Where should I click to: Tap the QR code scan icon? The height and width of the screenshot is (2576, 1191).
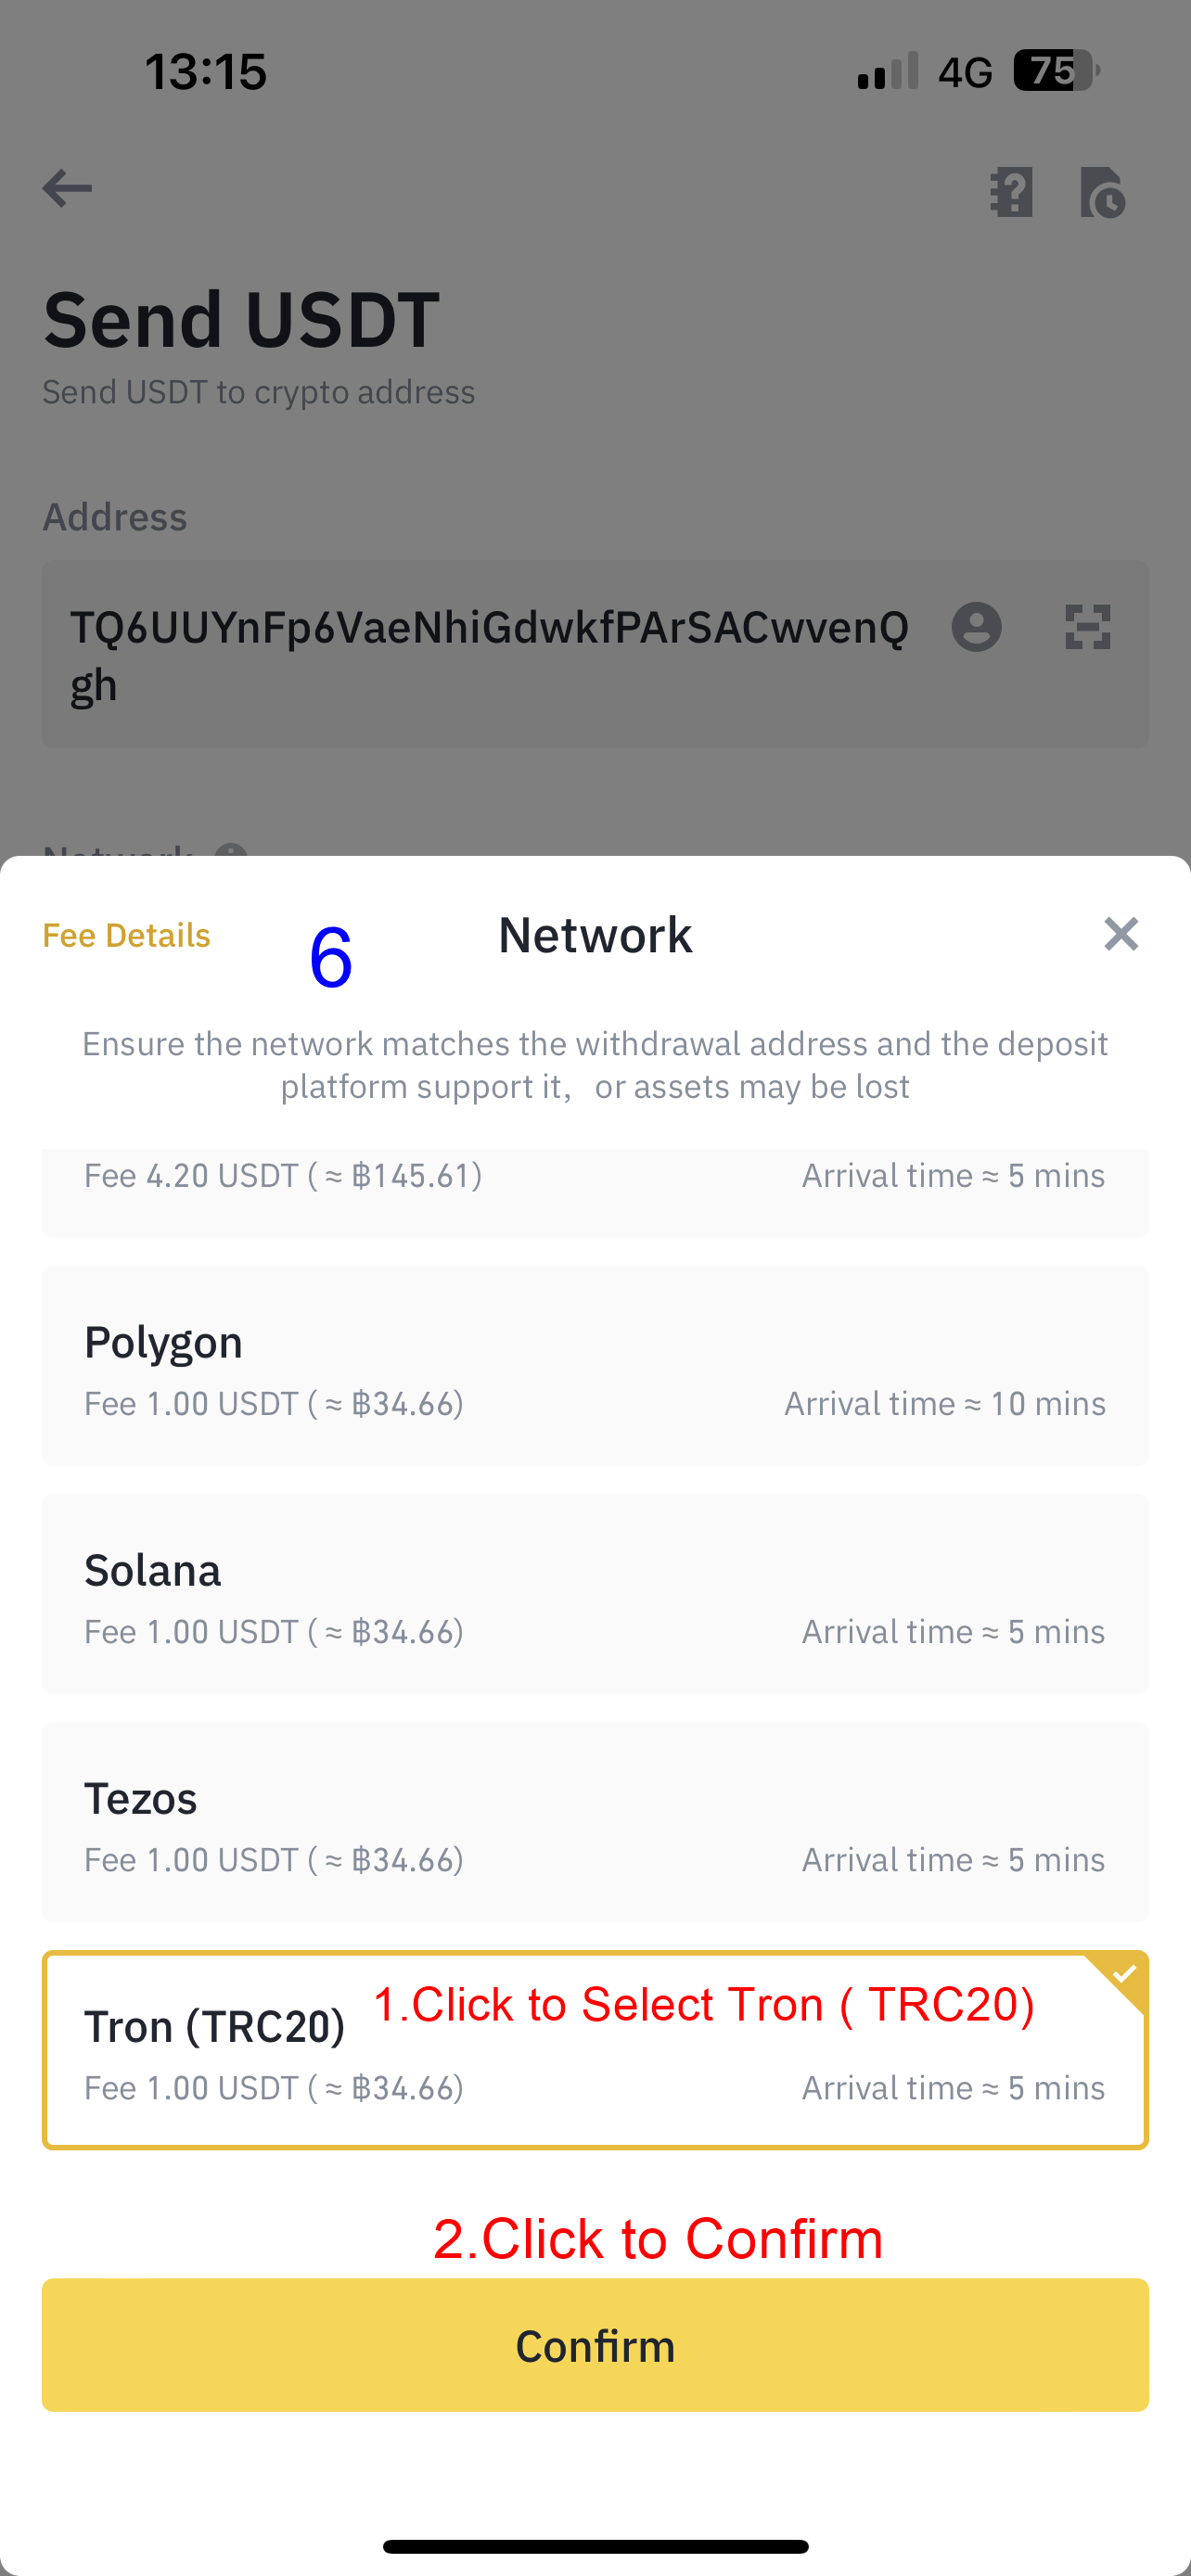pos(1087,628)
